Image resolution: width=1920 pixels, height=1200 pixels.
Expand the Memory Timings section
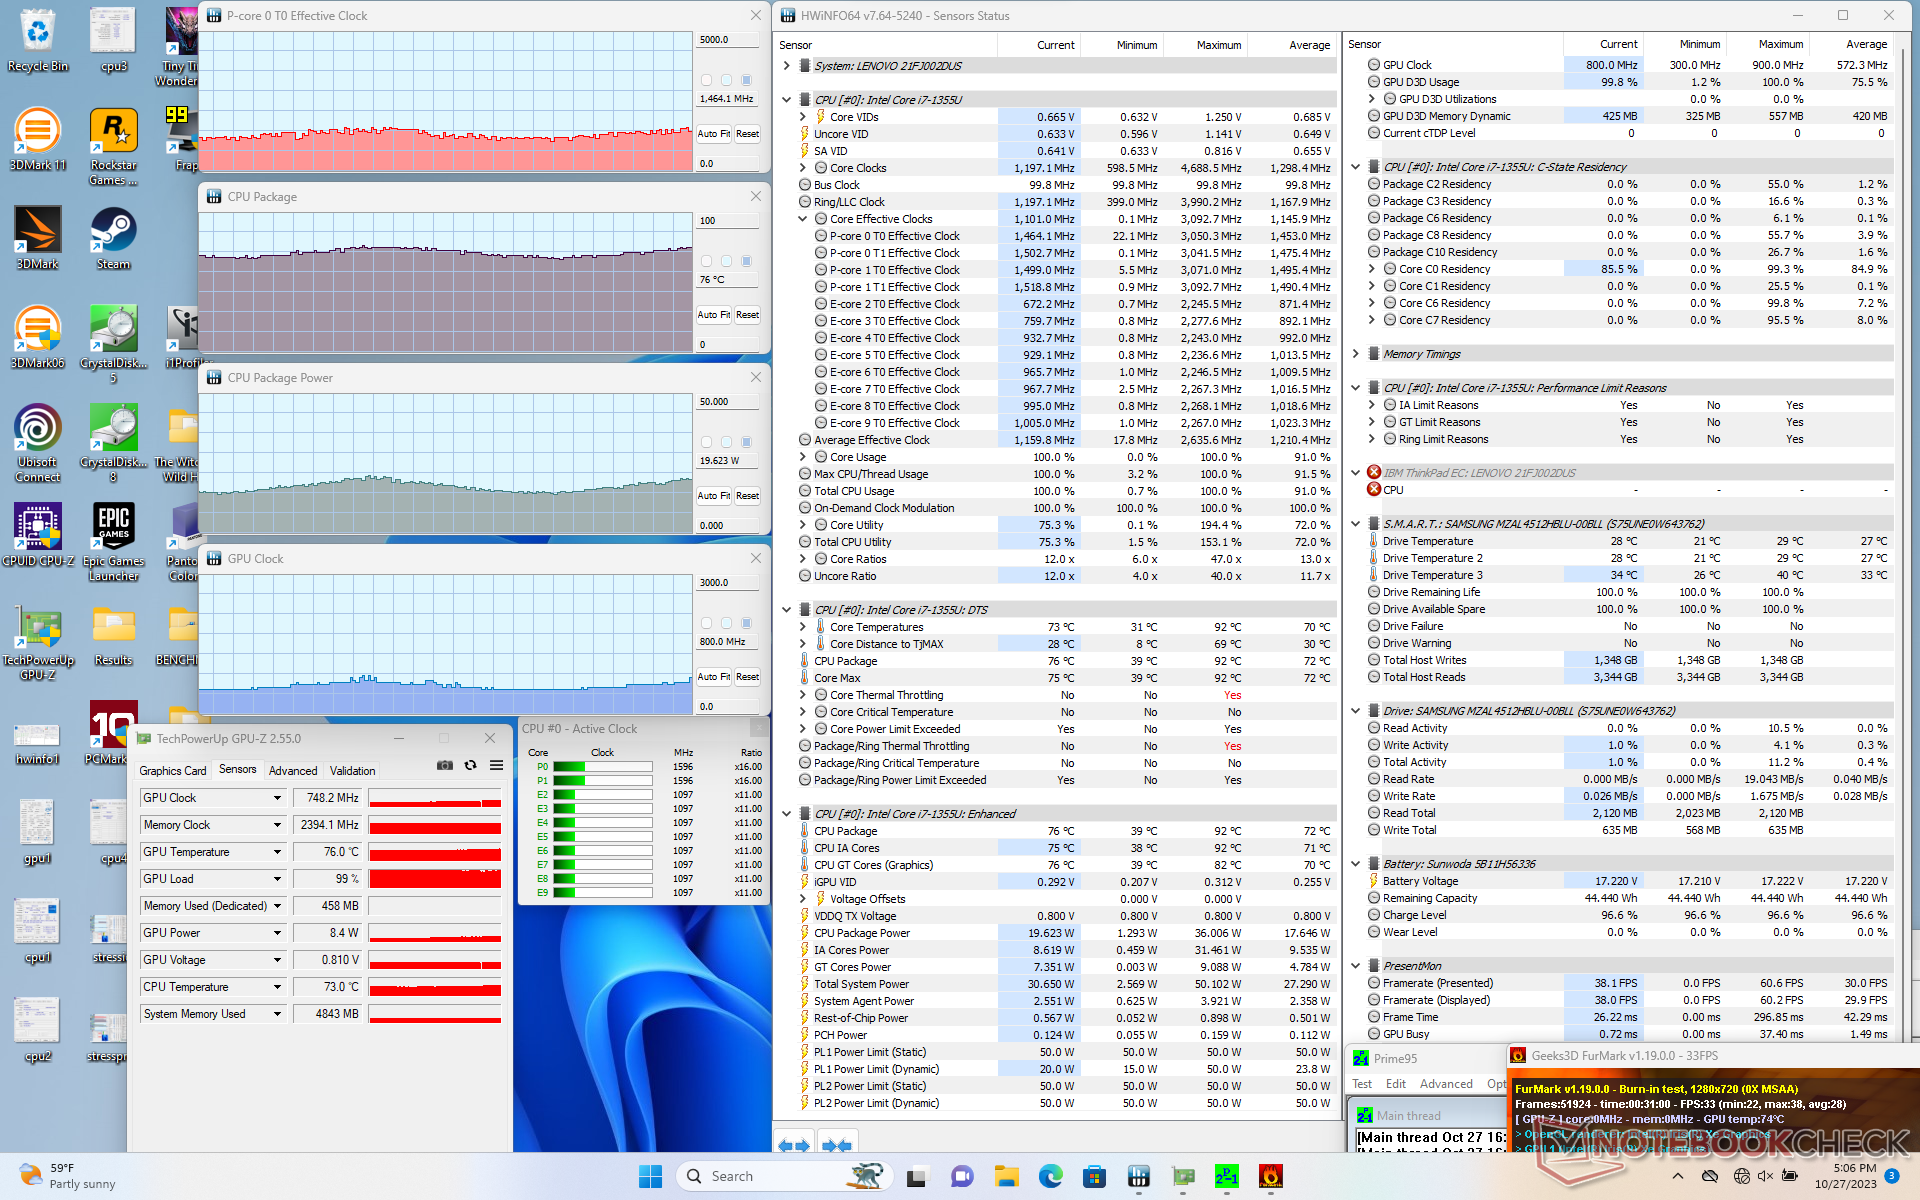(1355, 354)
